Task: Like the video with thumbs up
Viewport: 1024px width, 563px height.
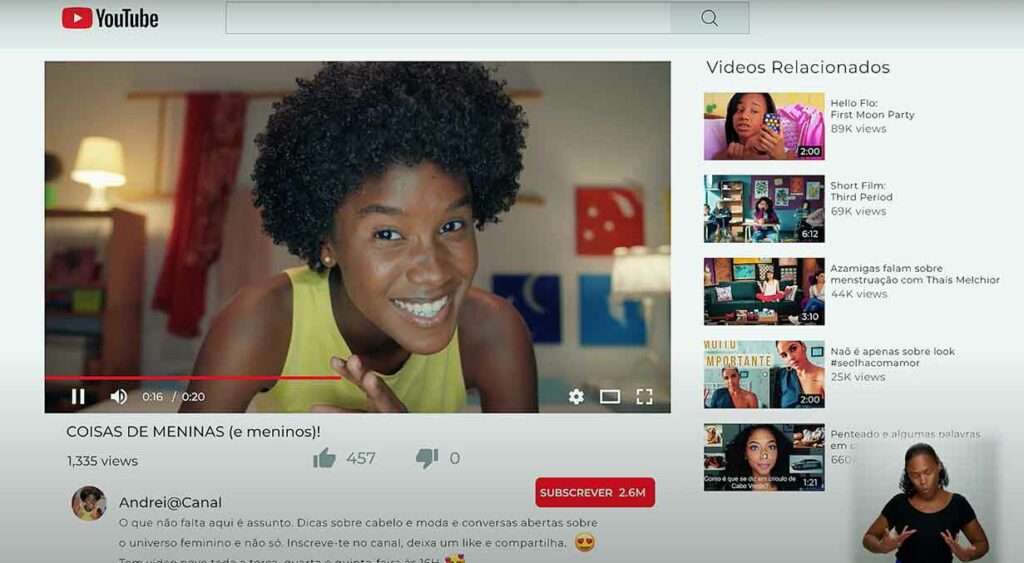Action: pos(325,458)
